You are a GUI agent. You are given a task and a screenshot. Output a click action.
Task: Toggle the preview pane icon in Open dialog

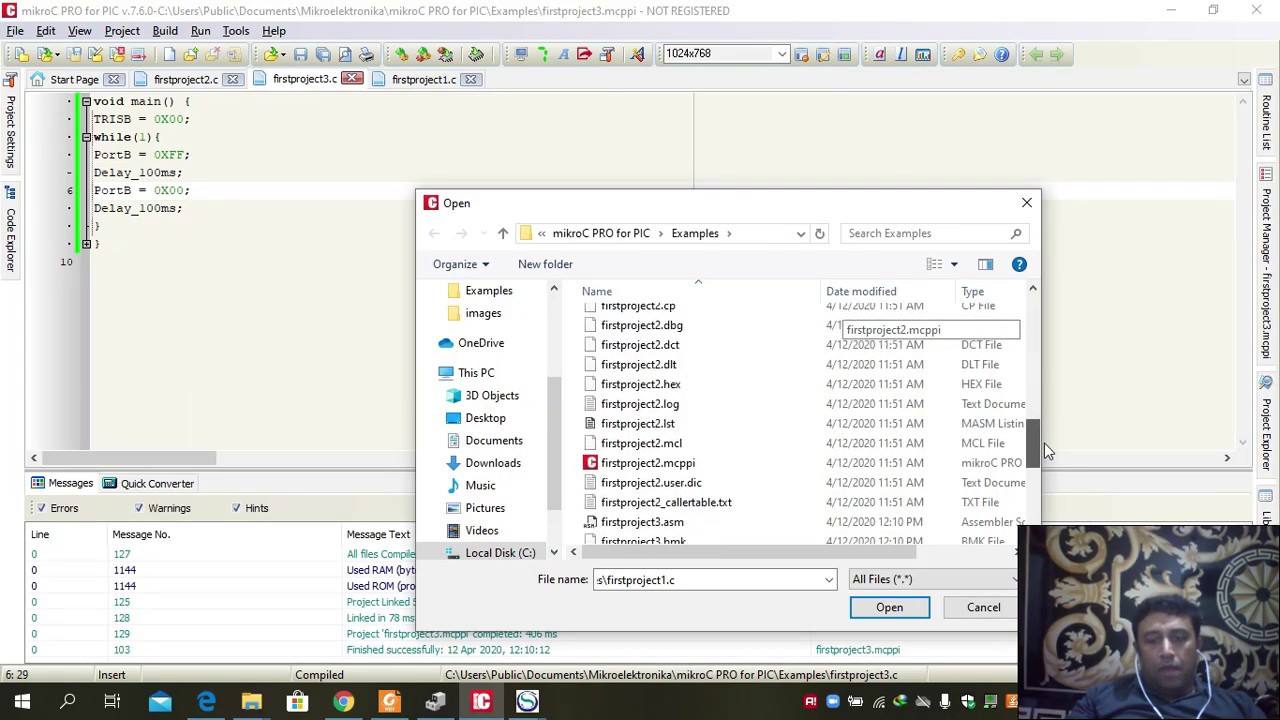[985, 264]
